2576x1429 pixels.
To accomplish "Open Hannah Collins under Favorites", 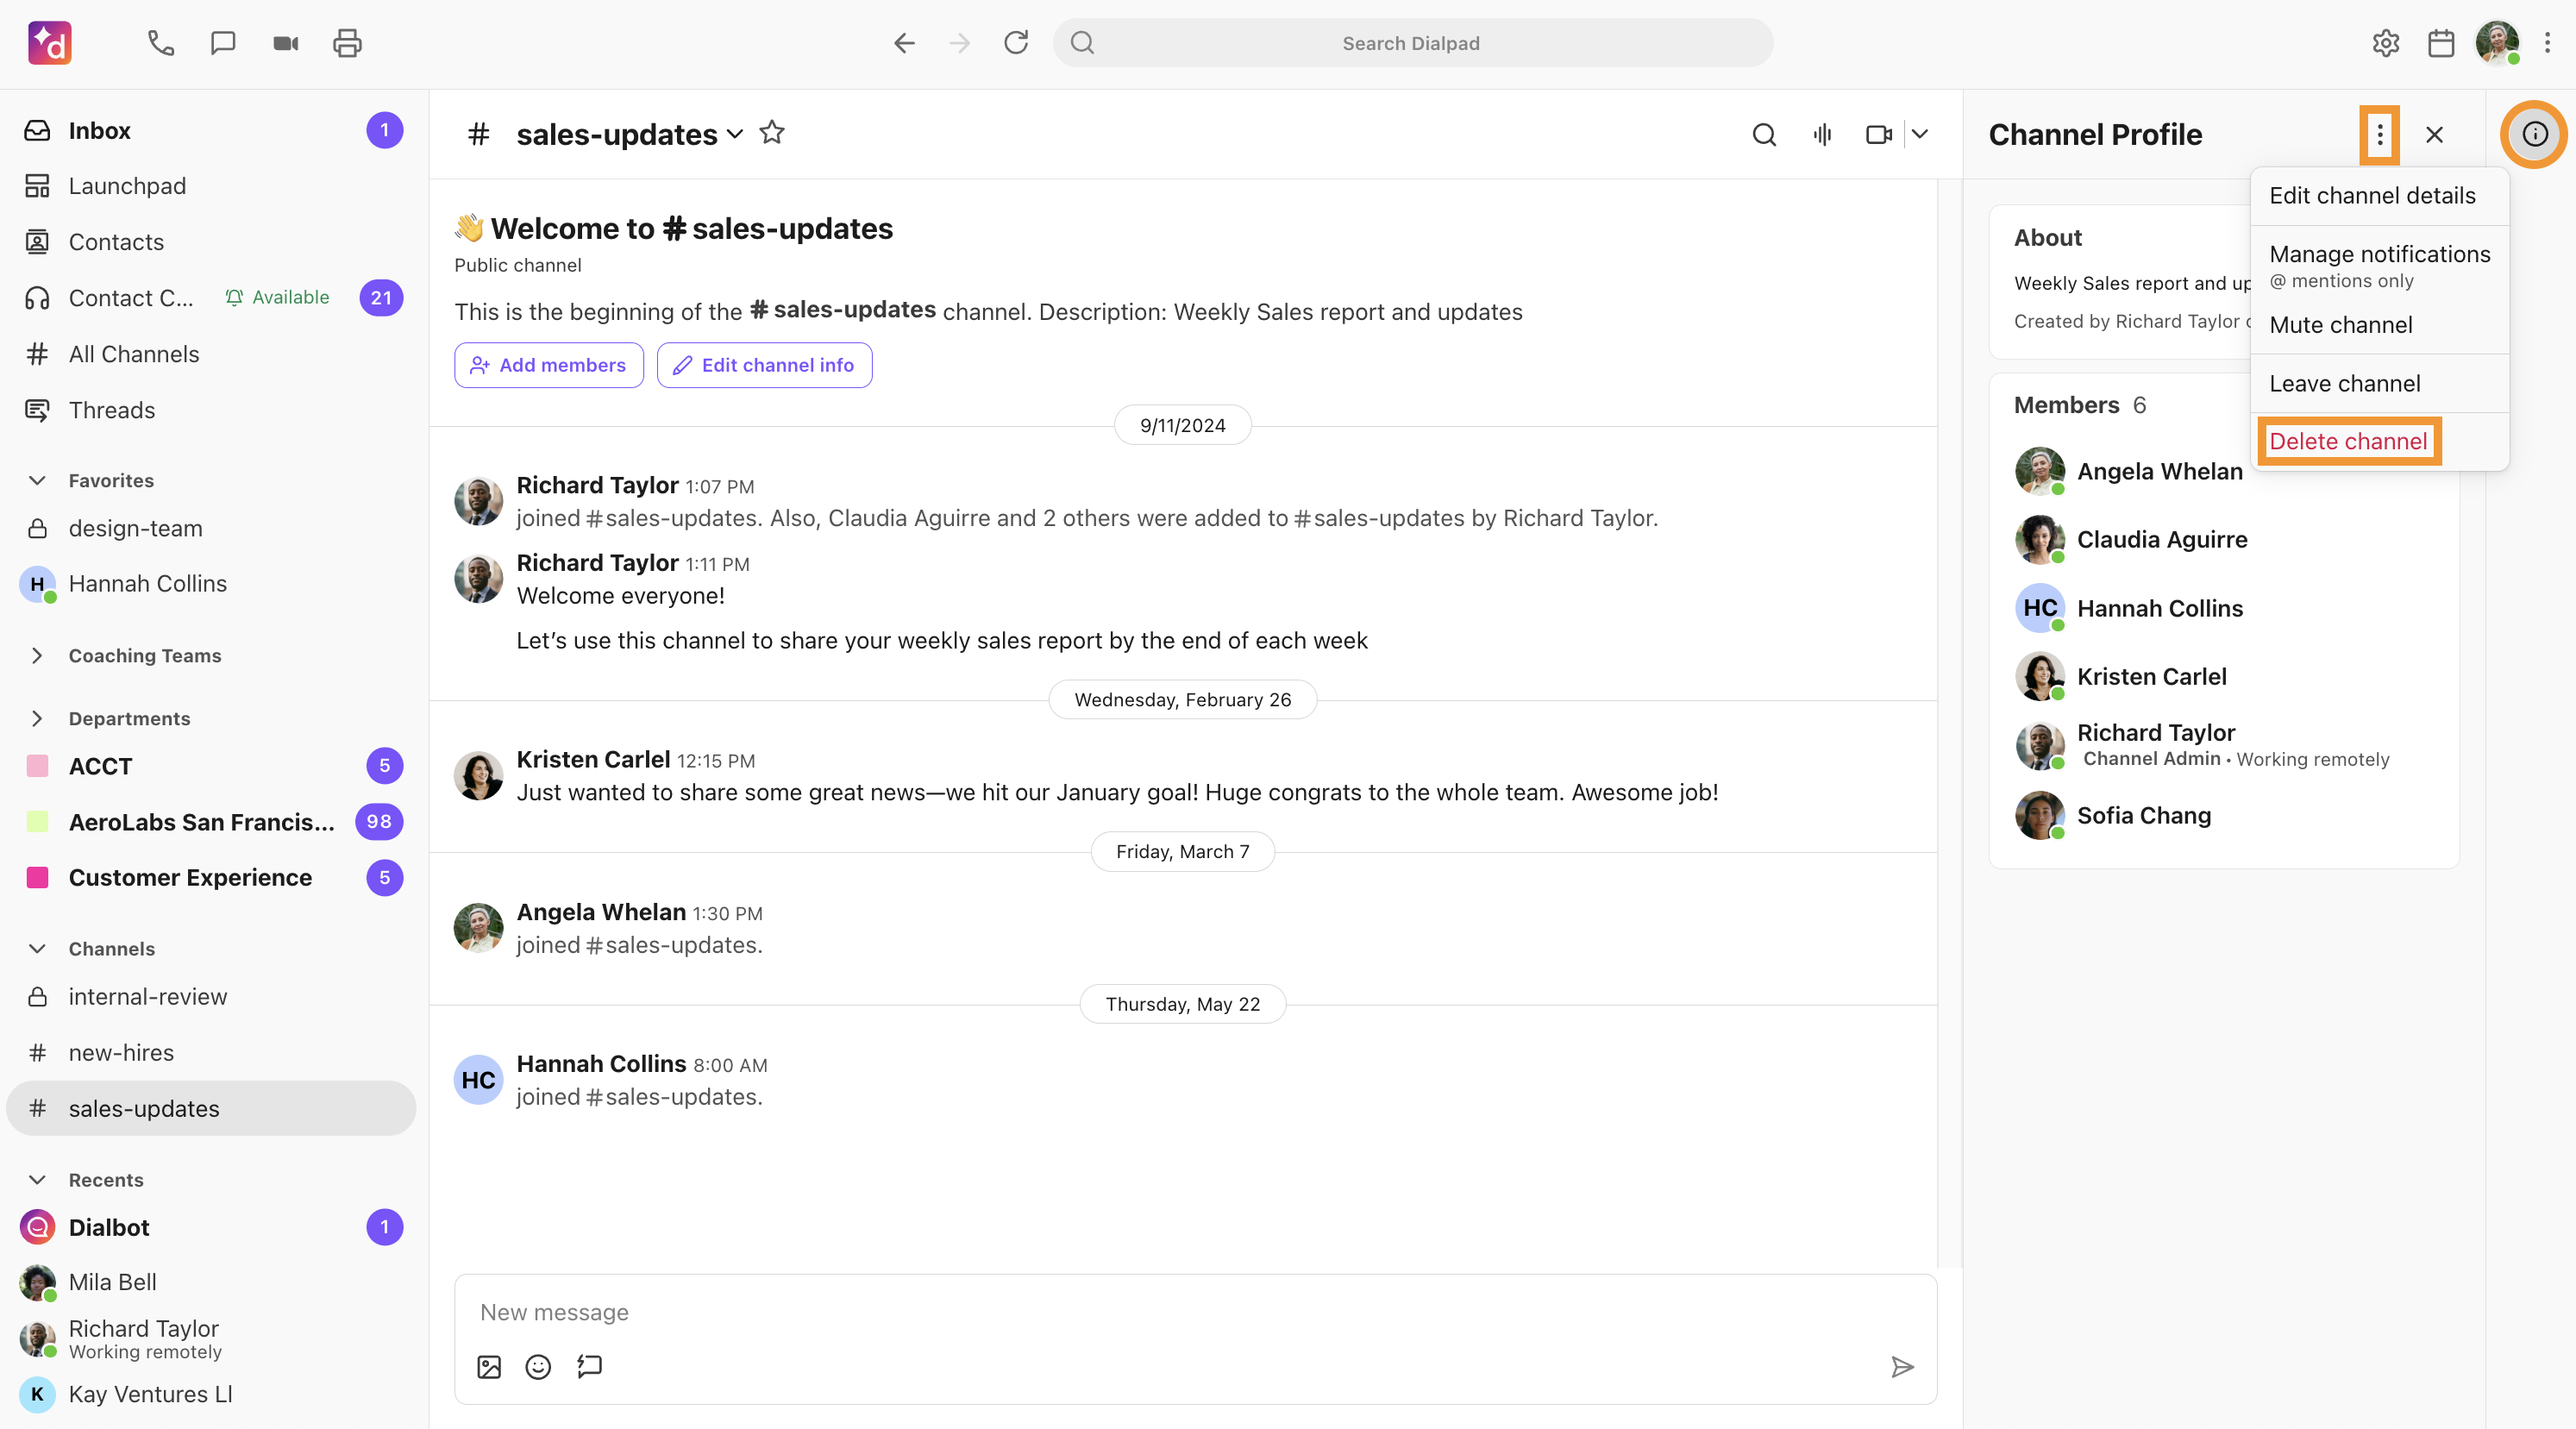I will (x=211, y=584).
